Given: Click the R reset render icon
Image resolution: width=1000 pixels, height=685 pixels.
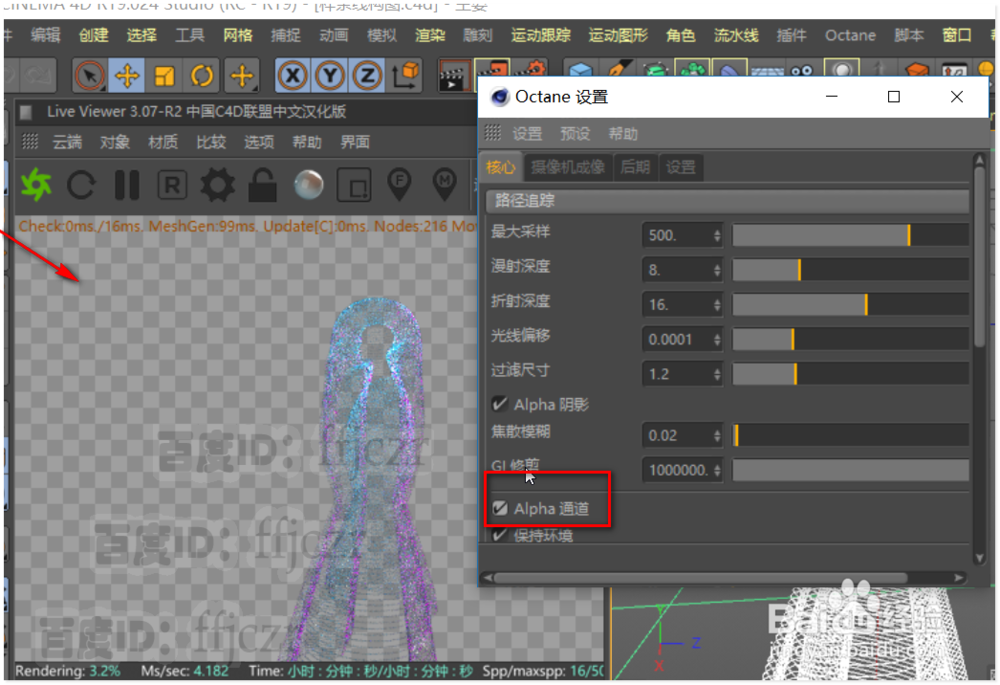Looking at the screenshot, I should (172, 185).
